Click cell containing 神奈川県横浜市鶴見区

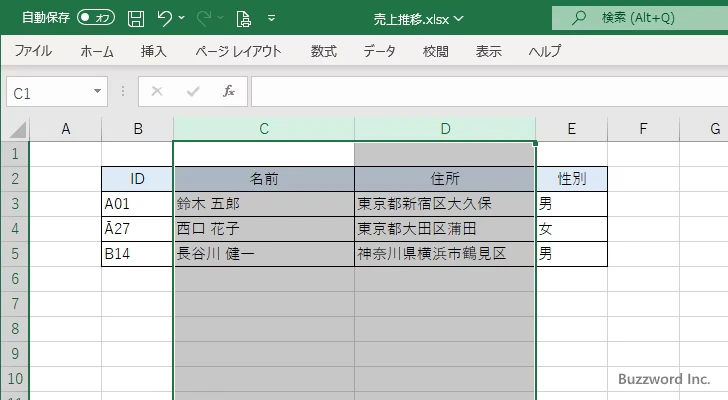coord(445,254)
